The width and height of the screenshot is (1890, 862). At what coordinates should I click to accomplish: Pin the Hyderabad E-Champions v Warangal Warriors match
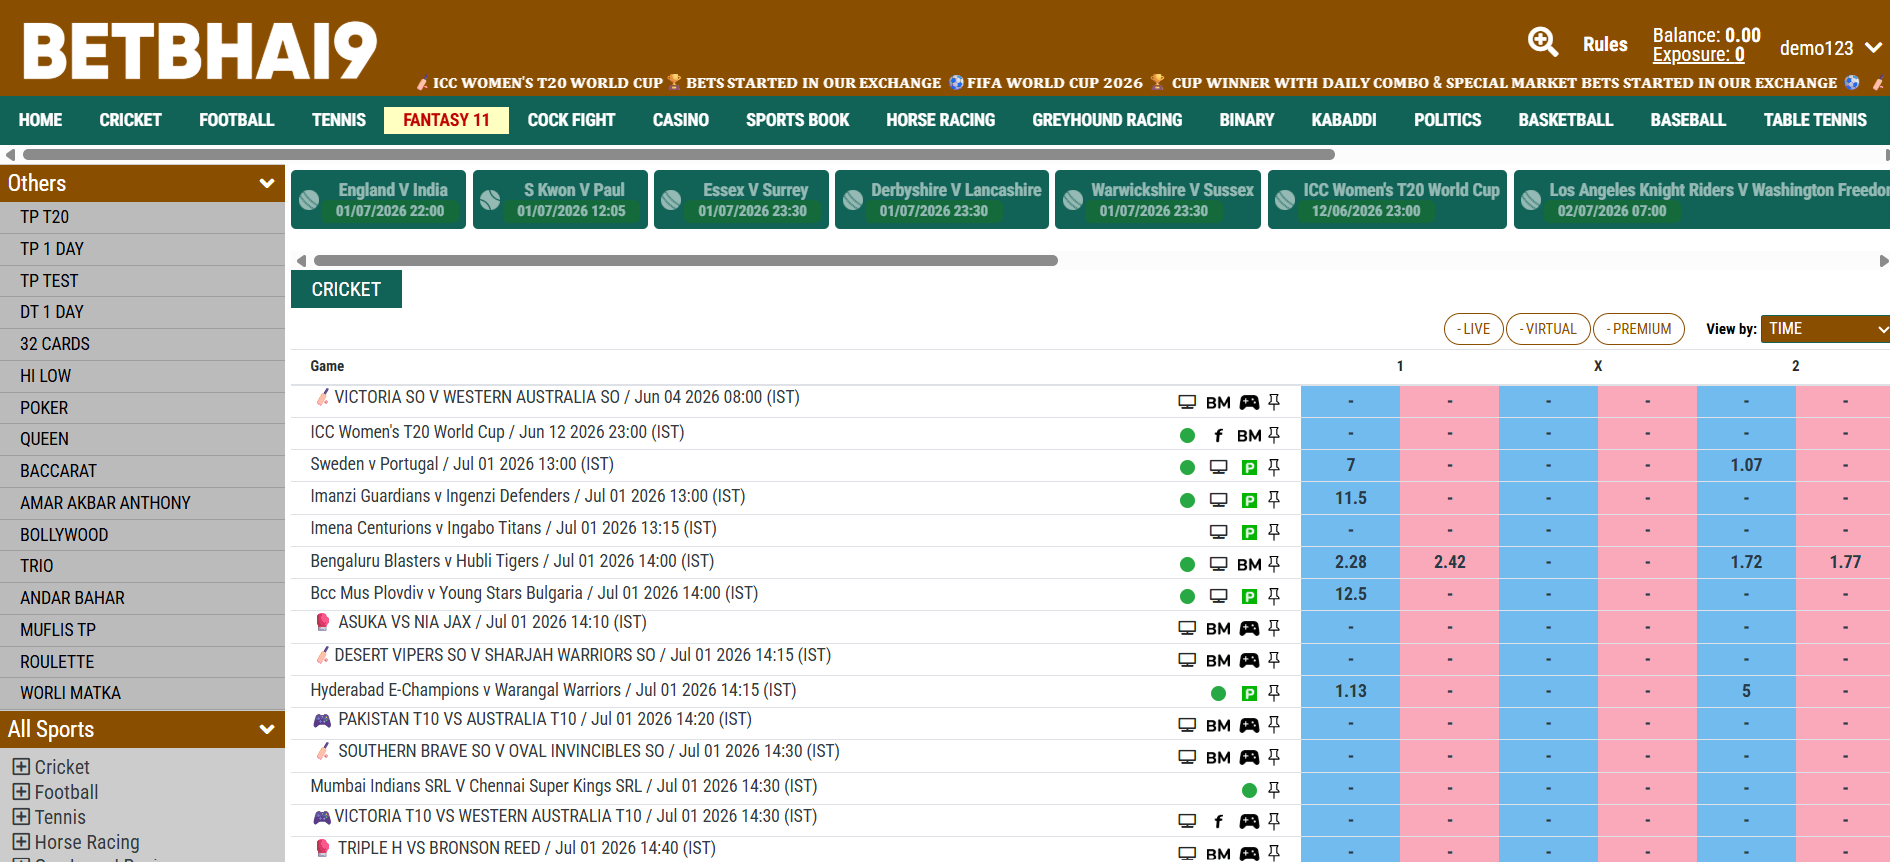point(1274,692)
